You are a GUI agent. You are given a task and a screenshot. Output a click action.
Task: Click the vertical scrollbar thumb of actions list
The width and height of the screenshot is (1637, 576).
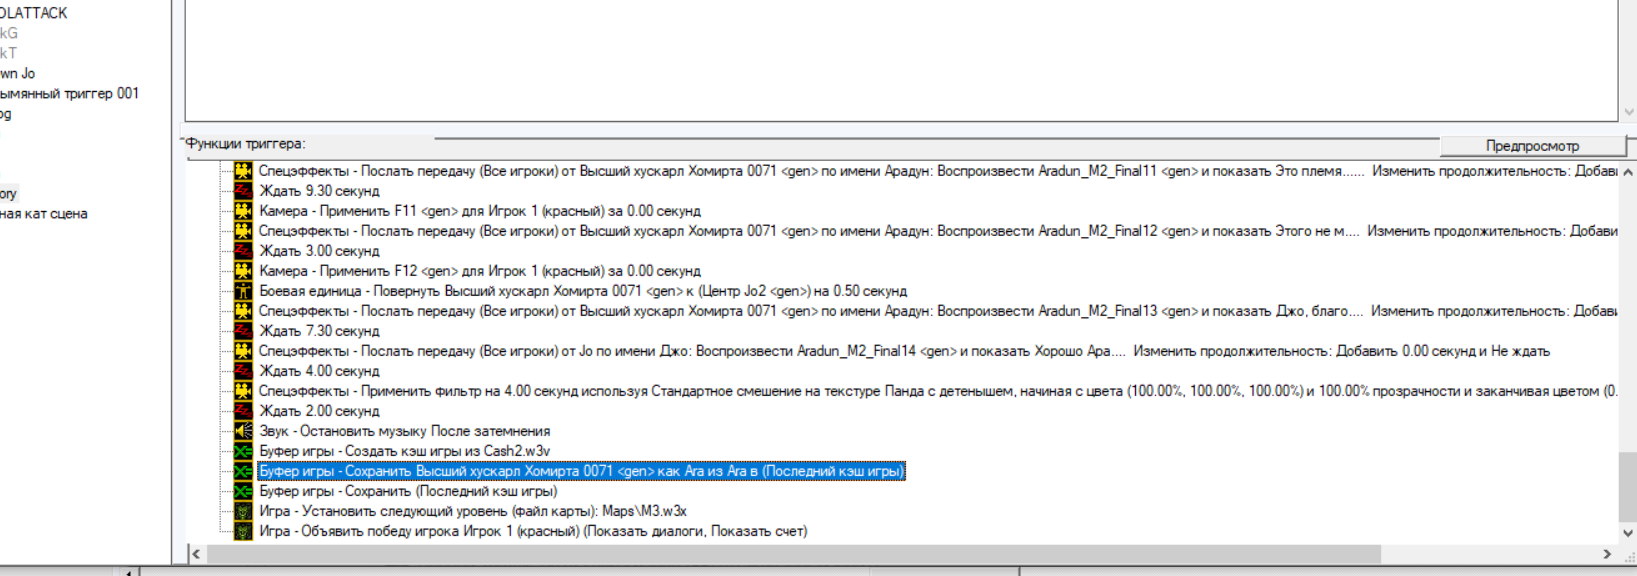coord(1627,487)
